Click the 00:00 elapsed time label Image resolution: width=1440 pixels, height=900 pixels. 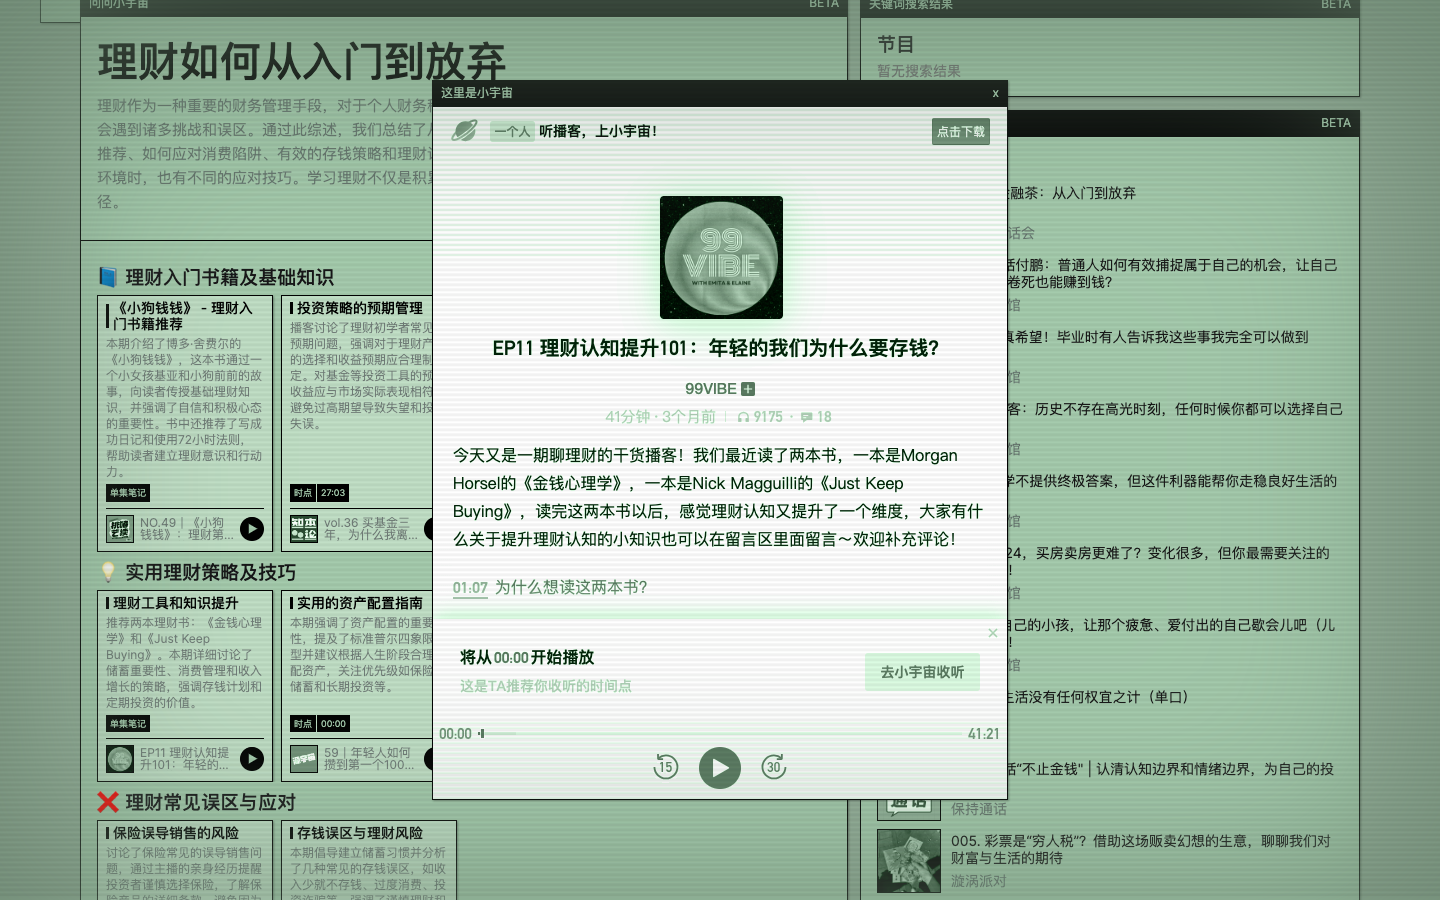455,734
